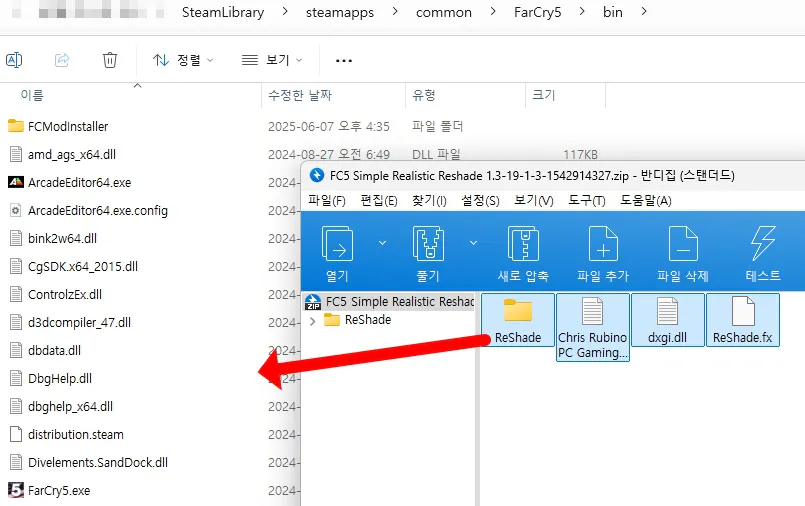Viewport: 805px width, 506px height.
Task: Click the more options ellipsis in Explorer toolbar
Action: click(x=343, y=60)
